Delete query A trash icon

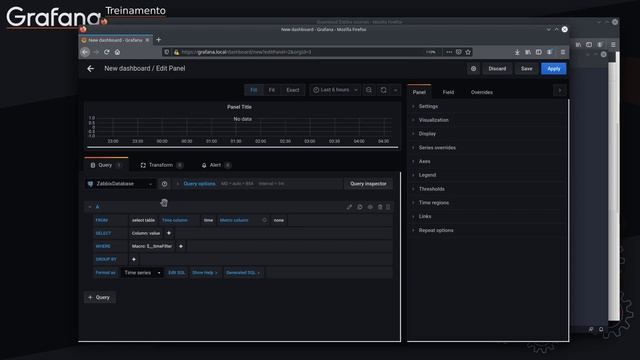point(380,207)
